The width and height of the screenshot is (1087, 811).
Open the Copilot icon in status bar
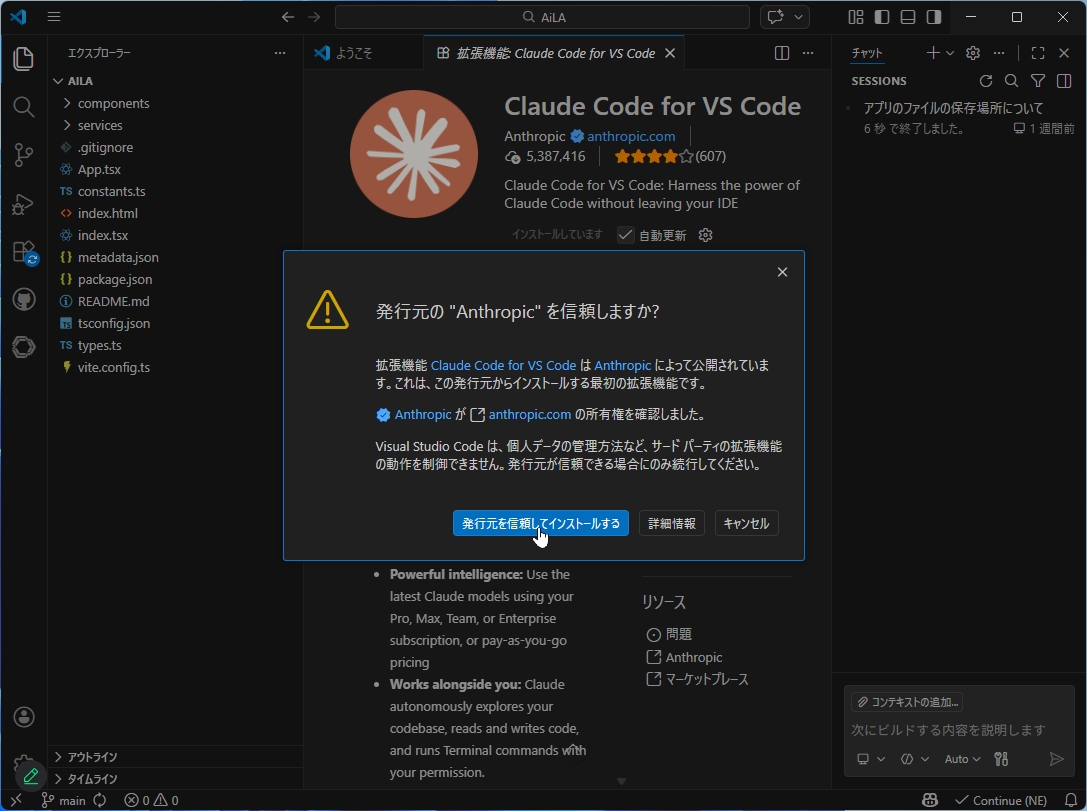pos(930,800)
